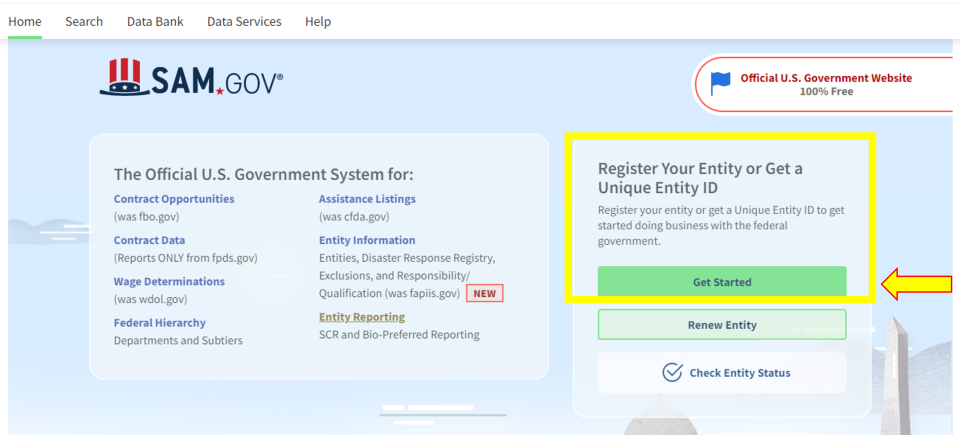Viewport: 960px width, 435px height.
Task: Open the Contract Opportunities link
Action: [174, 199]
